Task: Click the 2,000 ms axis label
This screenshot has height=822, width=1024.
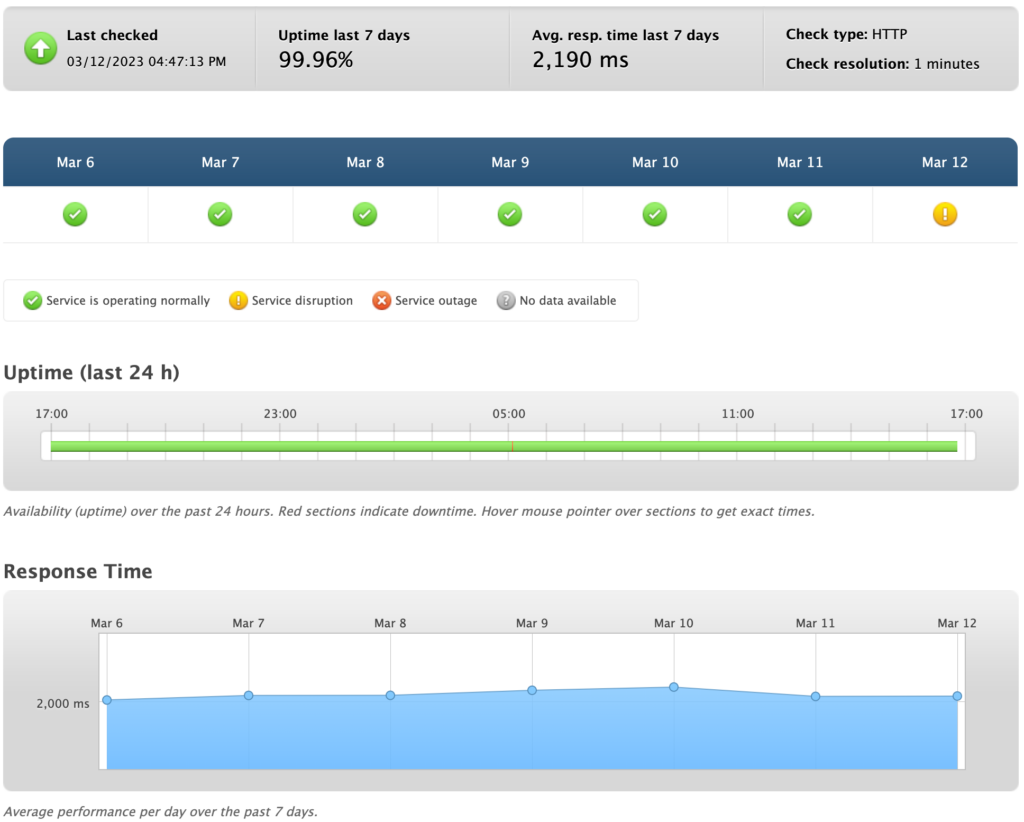Action: point(63,704)
